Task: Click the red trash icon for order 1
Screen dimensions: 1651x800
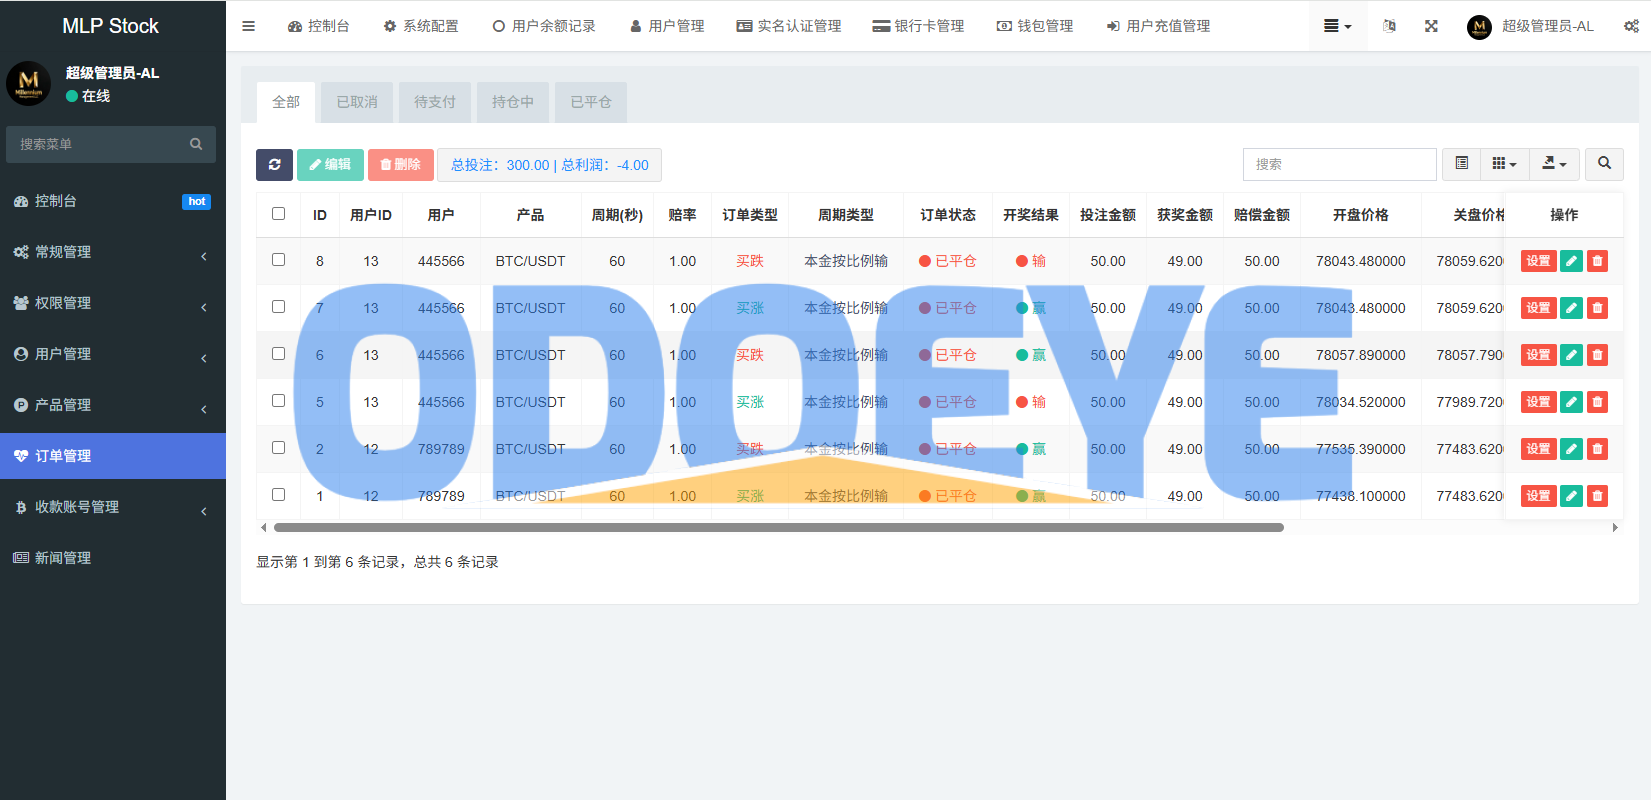Action: [x=1597, y=496]
